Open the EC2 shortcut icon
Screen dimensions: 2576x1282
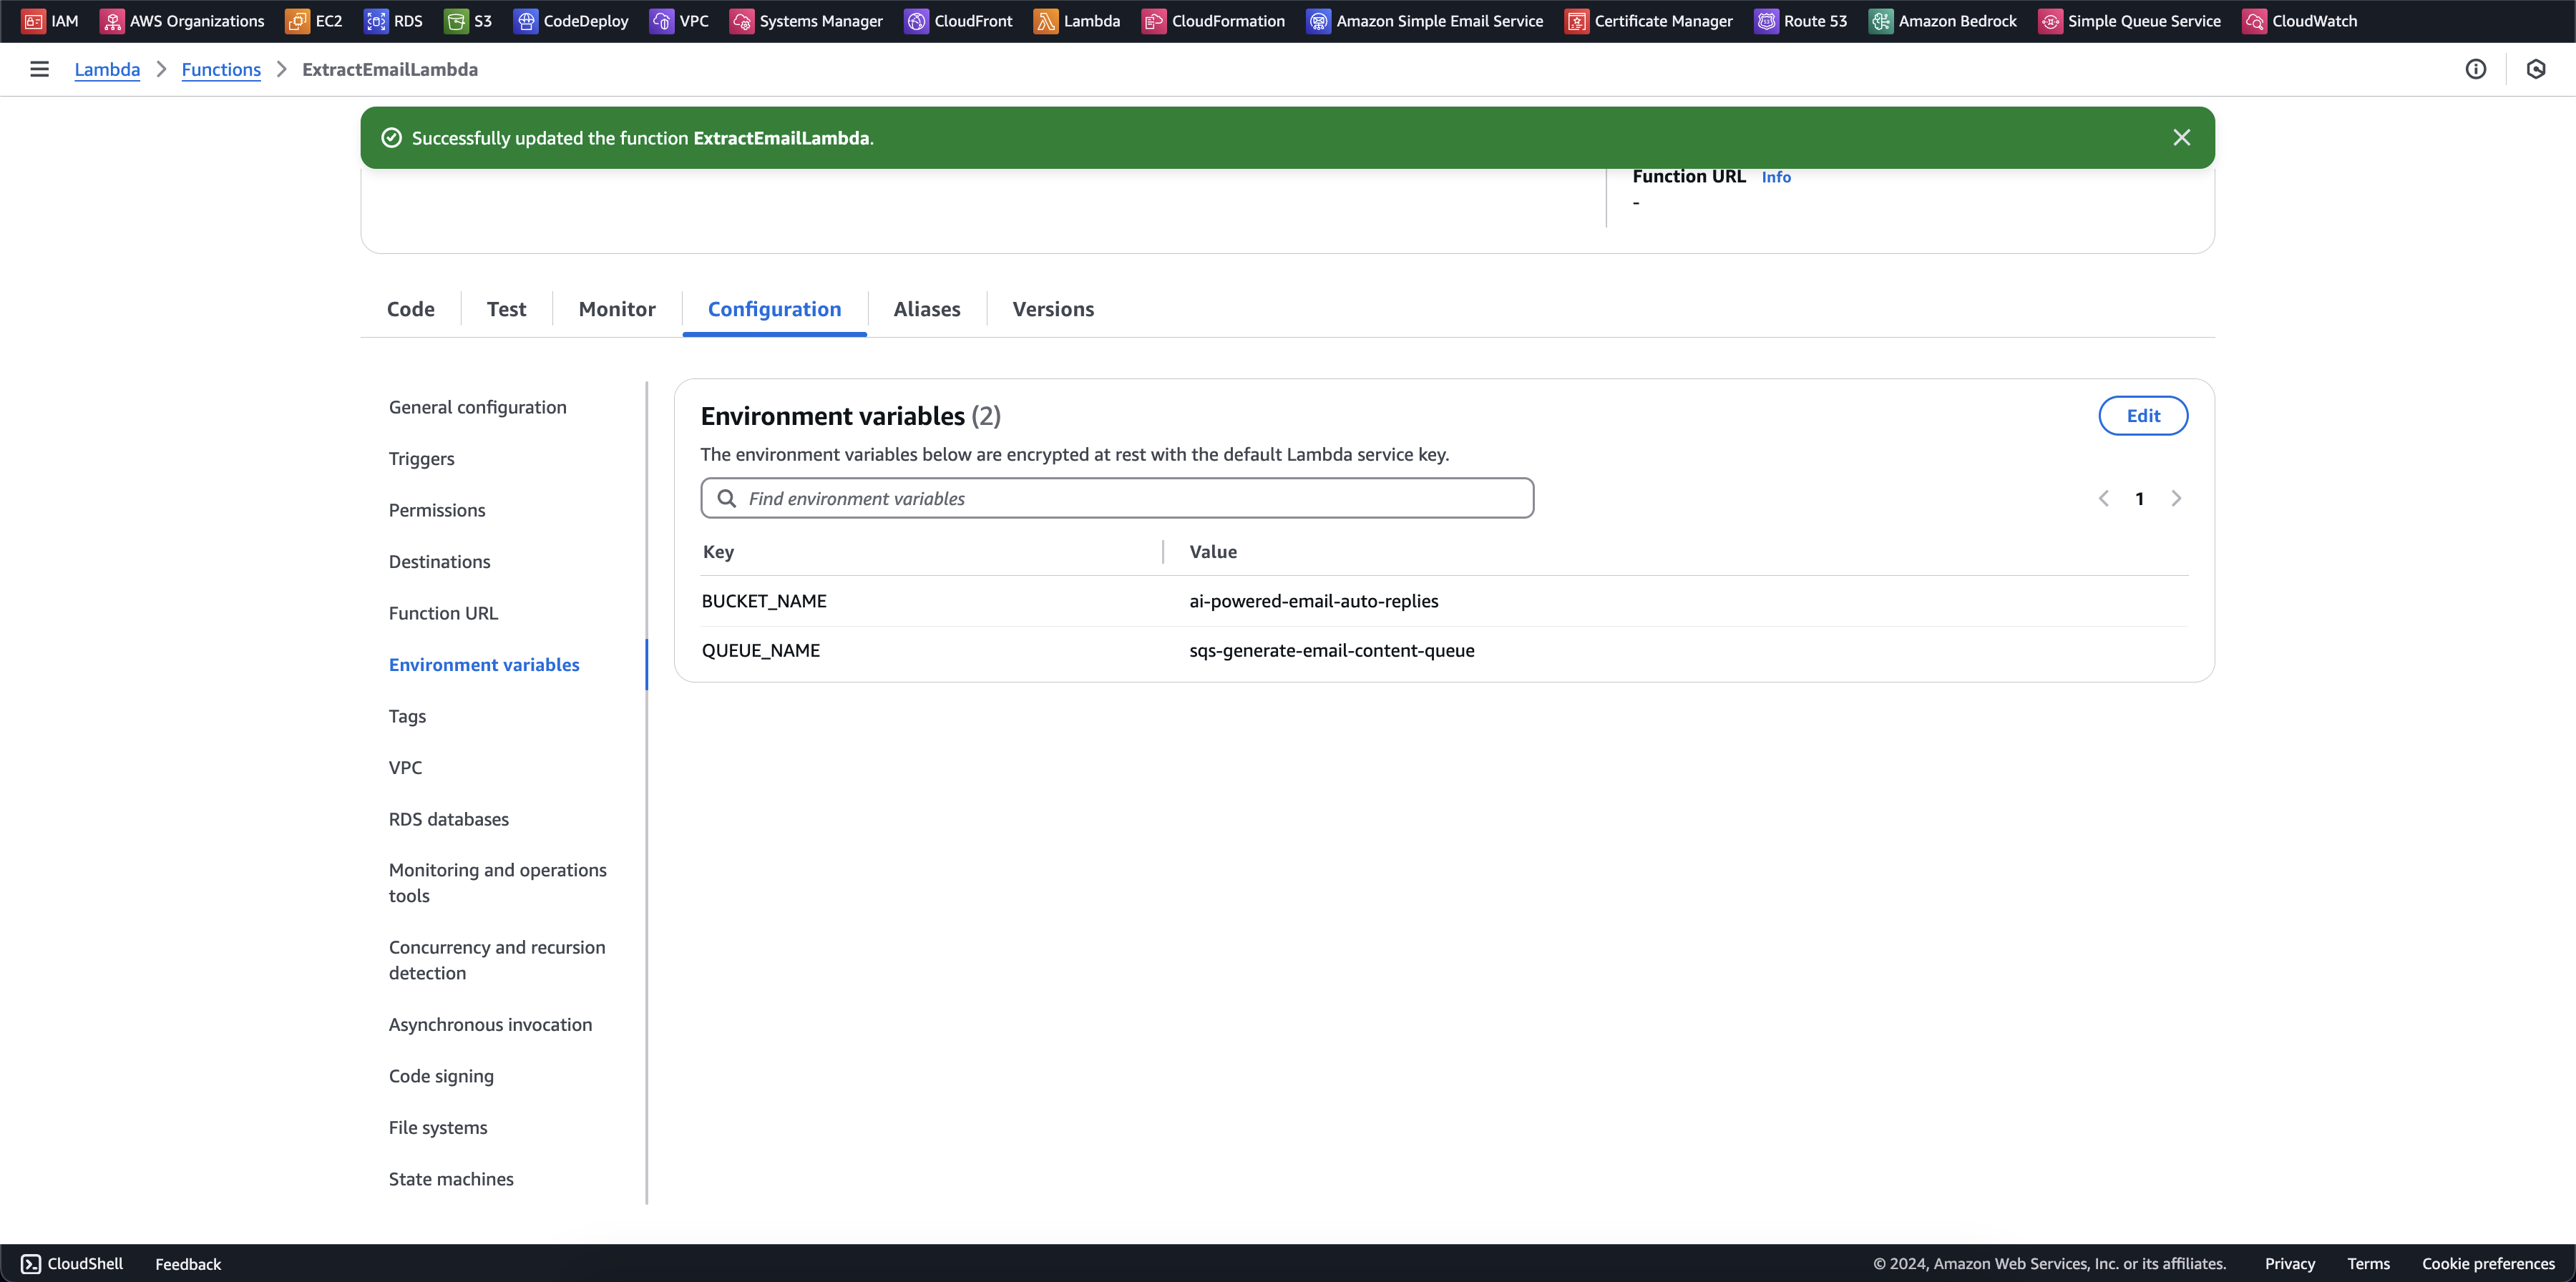(297, 21)
